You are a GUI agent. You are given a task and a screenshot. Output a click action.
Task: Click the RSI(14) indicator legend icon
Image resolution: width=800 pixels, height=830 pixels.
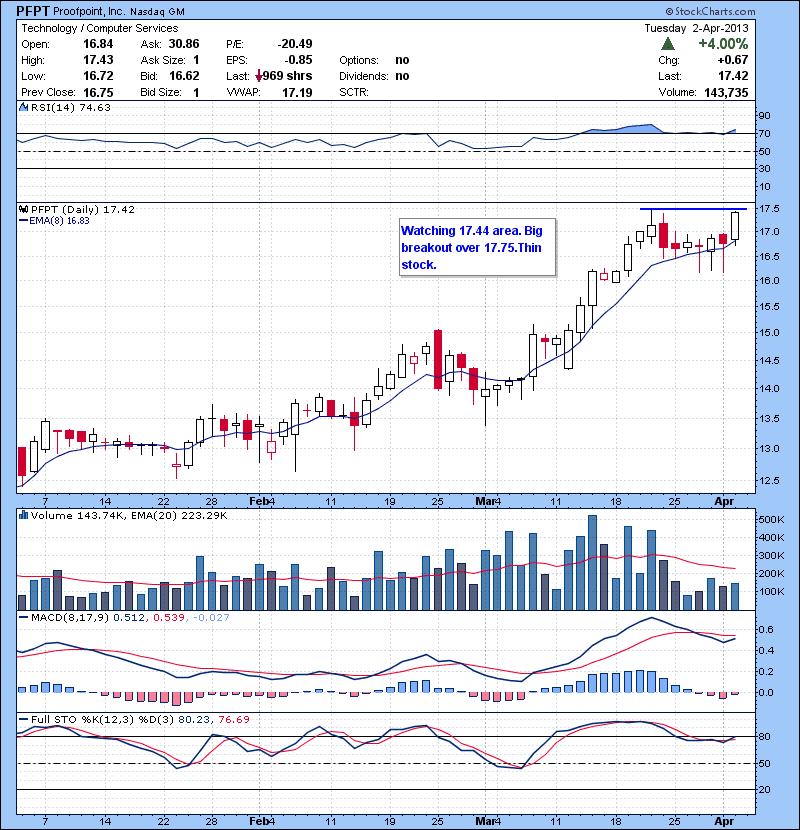point(24,107)
